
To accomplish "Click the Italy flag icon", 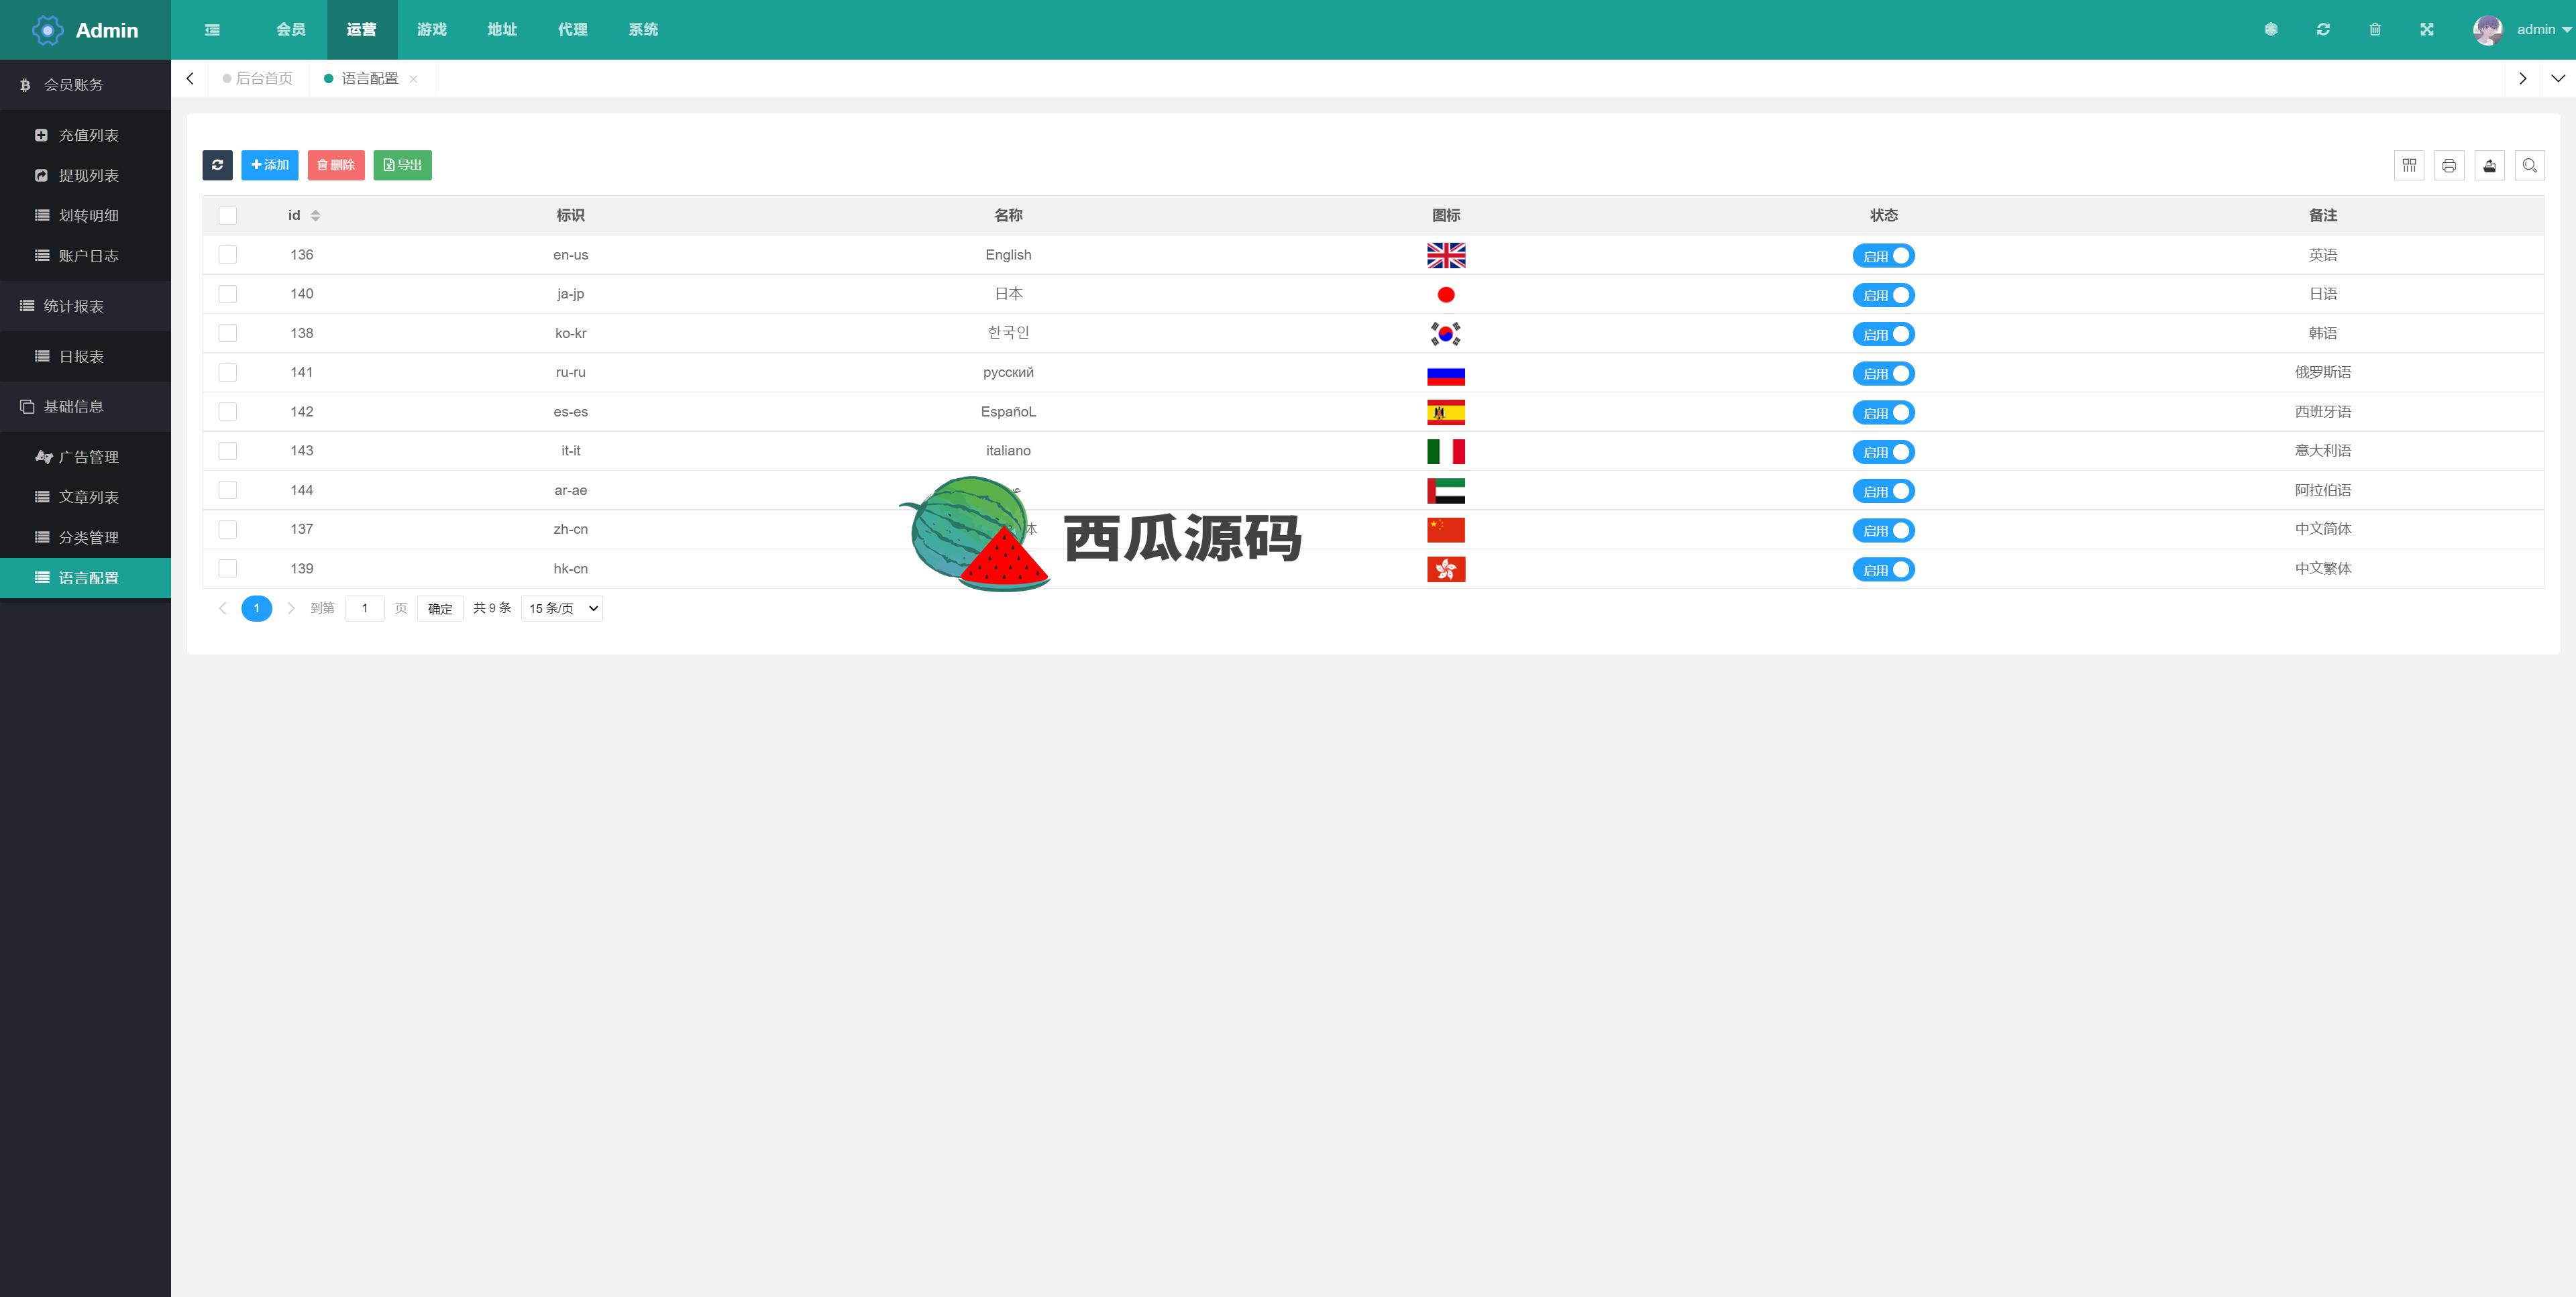I will coord(1446,452).
